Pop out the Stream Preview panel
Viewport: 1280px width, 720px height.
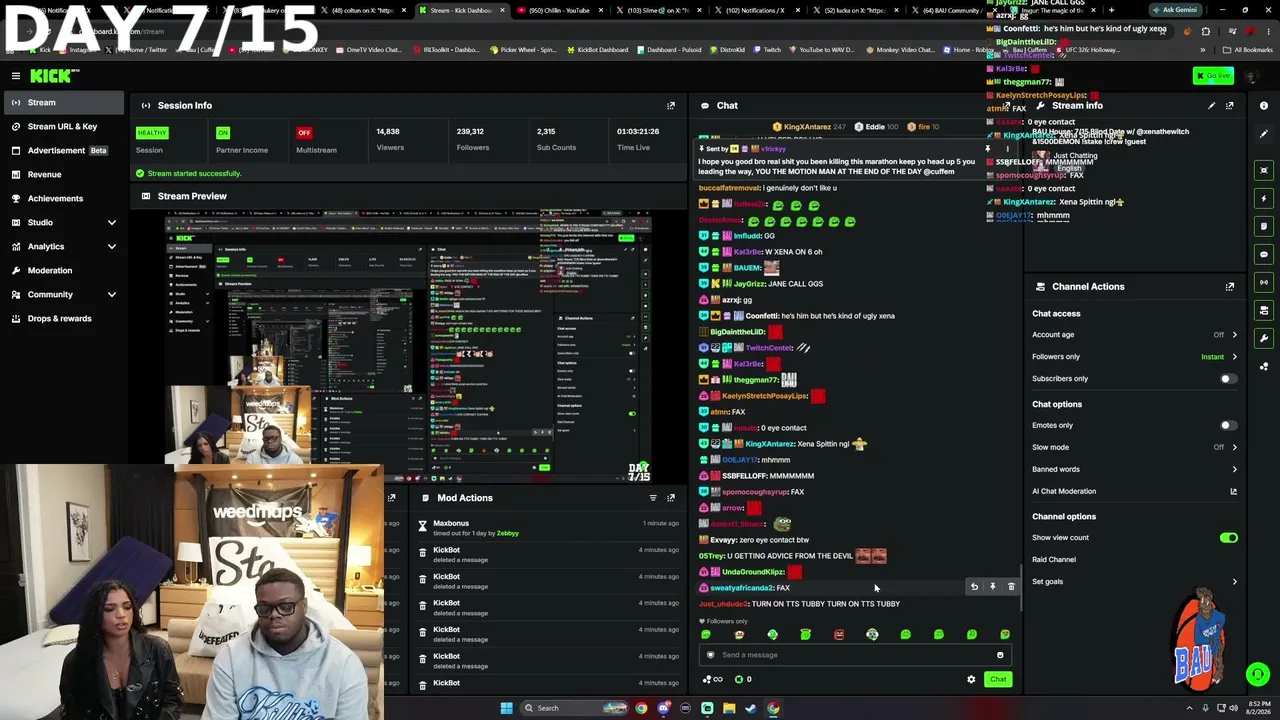[671, 196]
